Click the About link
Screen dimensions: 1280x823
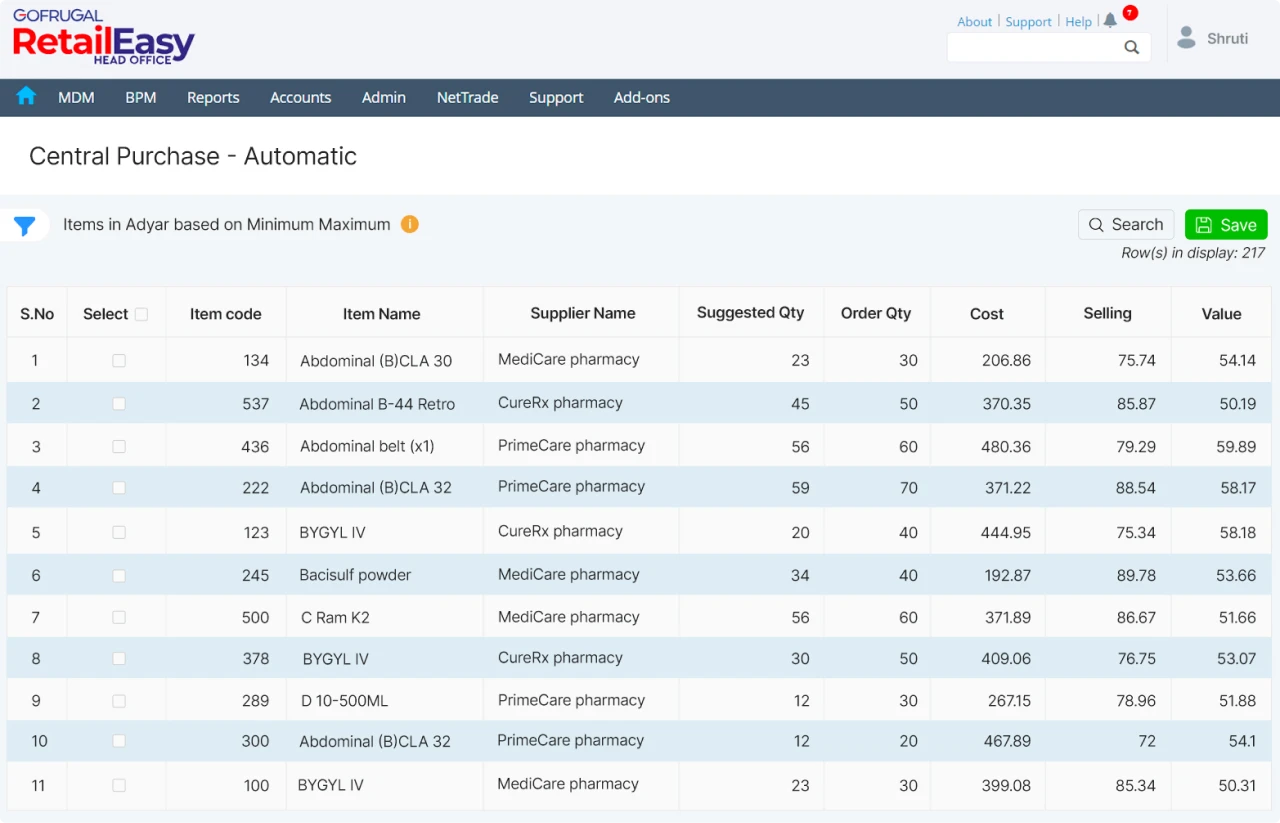(x=974, y=21)
